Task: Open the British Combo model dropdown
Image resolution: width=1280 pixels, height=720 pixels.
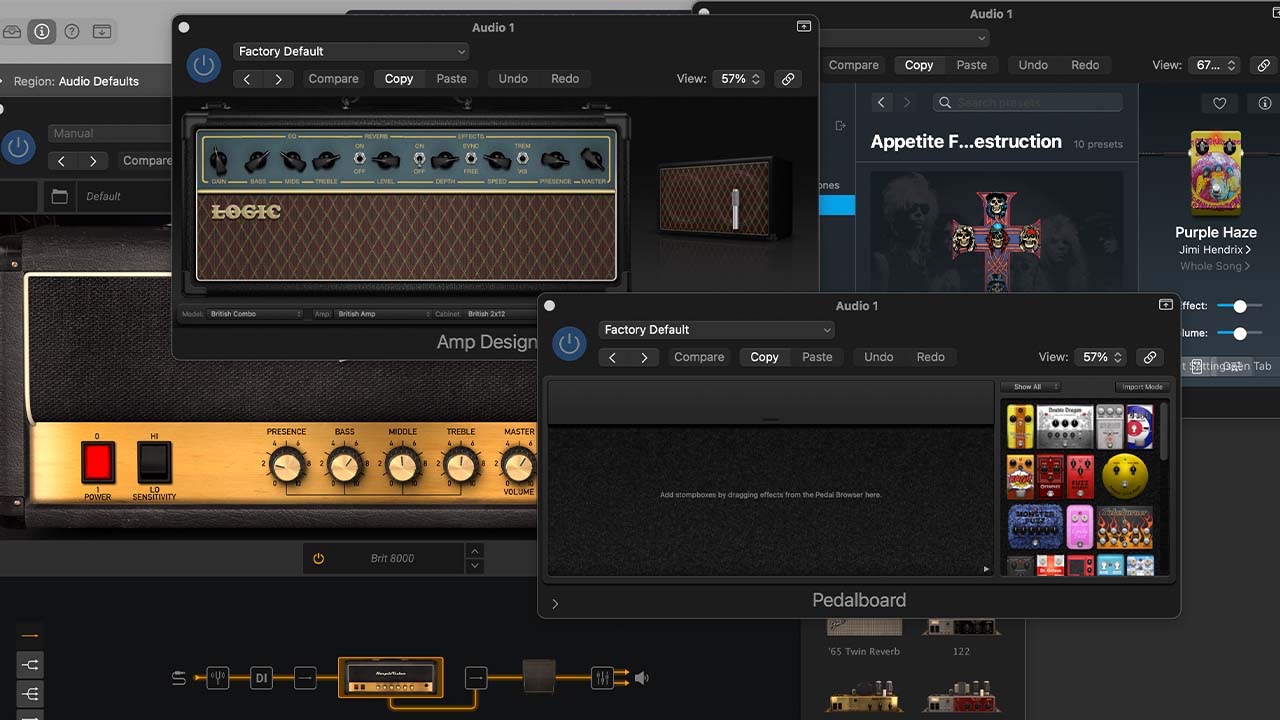Action: [254, 314]
